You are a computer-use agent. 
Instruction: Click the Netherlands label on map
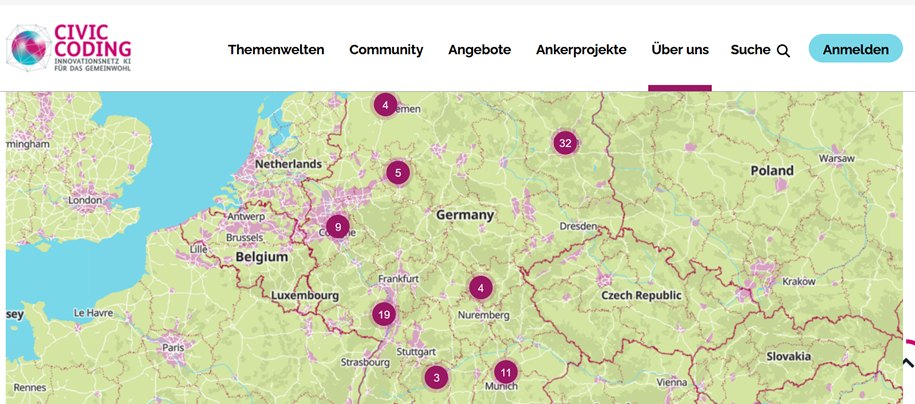click(x=288, y=164)
